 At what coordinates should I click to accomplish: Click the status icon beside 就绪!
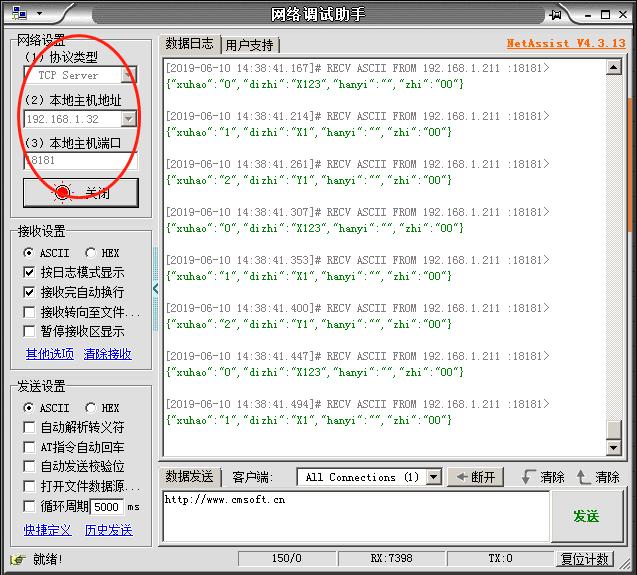[x=17, y=560]
